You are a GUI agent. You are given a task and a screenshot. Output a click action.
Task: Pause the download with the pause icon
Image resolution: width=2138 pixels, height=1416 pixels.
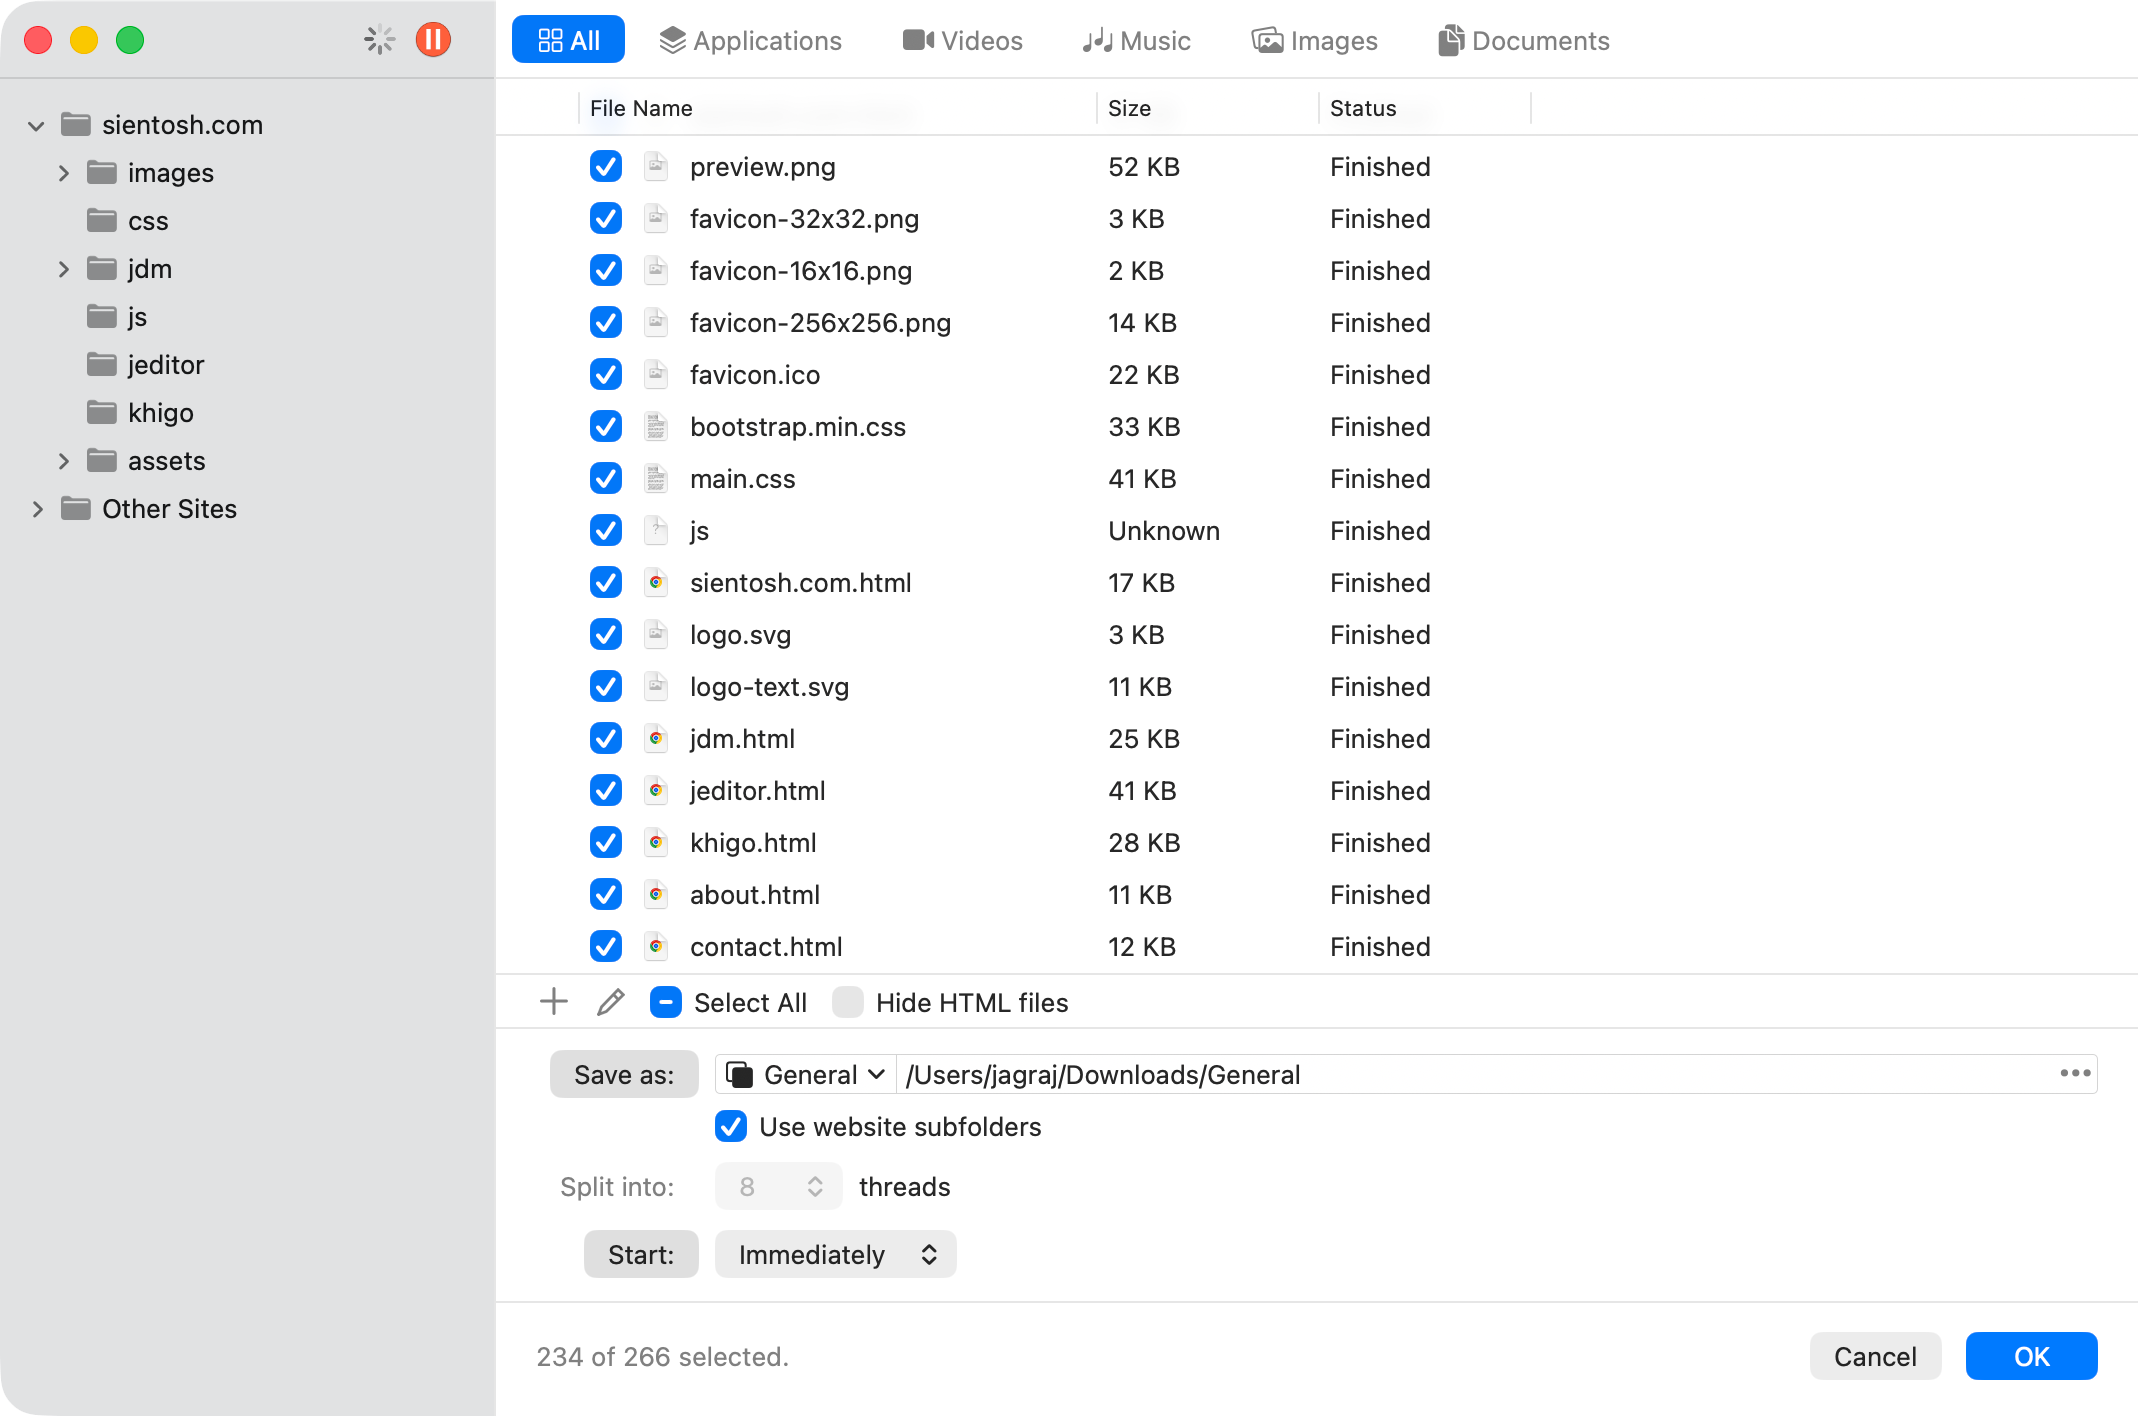[433, 40]
